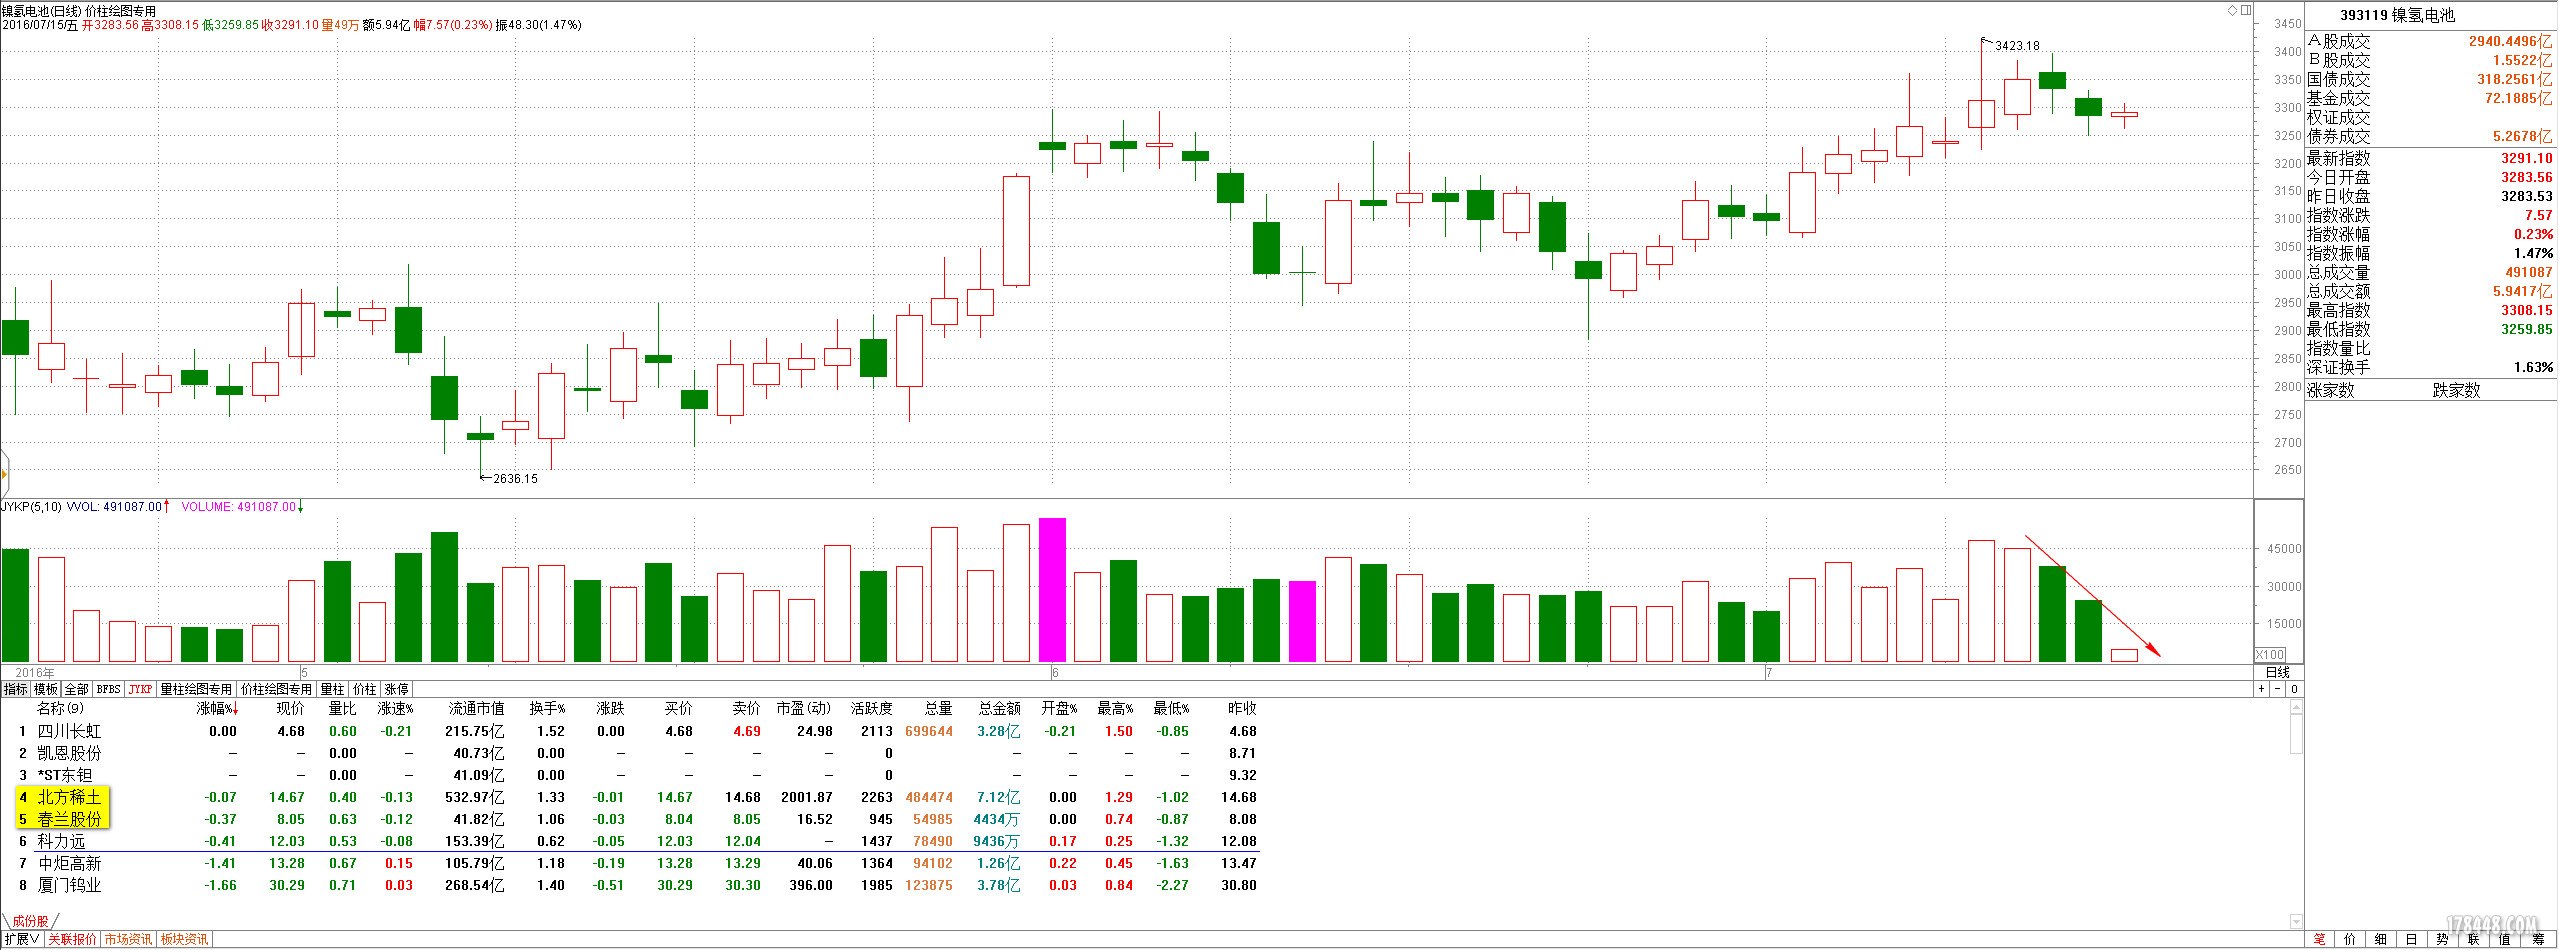Click the 联 tab at the bottom right

coord(2475,940)
